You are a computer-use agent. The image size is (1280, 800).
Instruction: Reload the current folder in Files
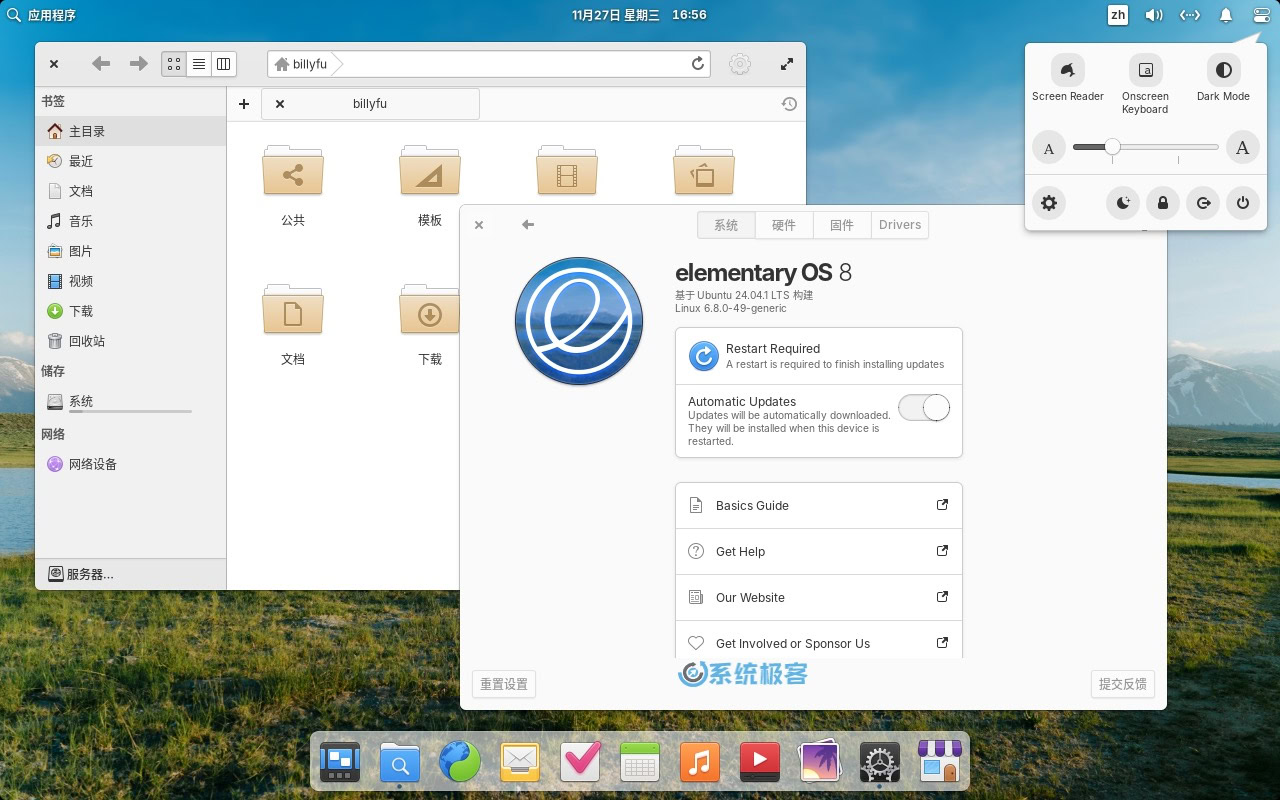click(698, 64)
